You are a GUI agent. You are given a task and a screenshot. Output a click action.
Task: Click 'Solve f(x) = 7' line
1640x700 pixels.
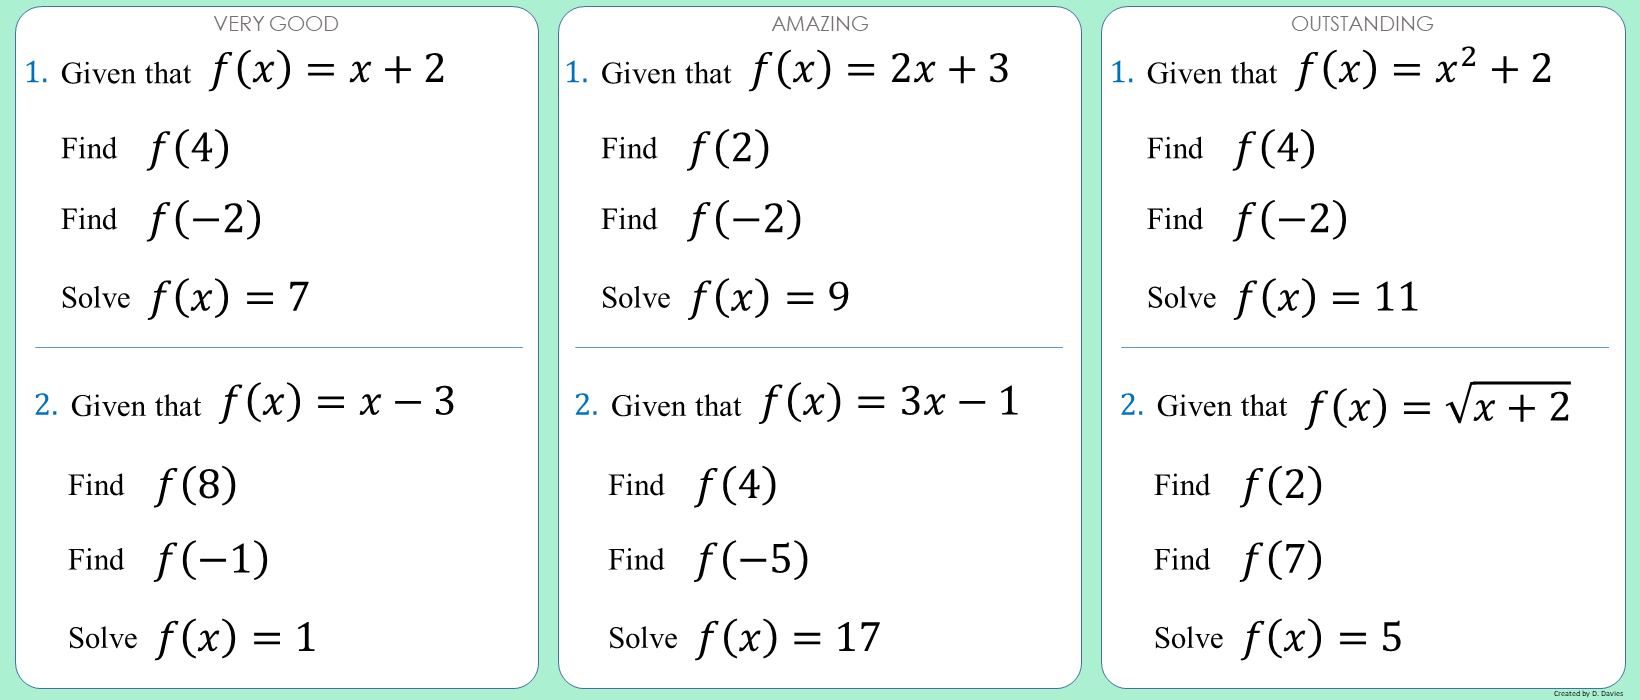(185, 298)
